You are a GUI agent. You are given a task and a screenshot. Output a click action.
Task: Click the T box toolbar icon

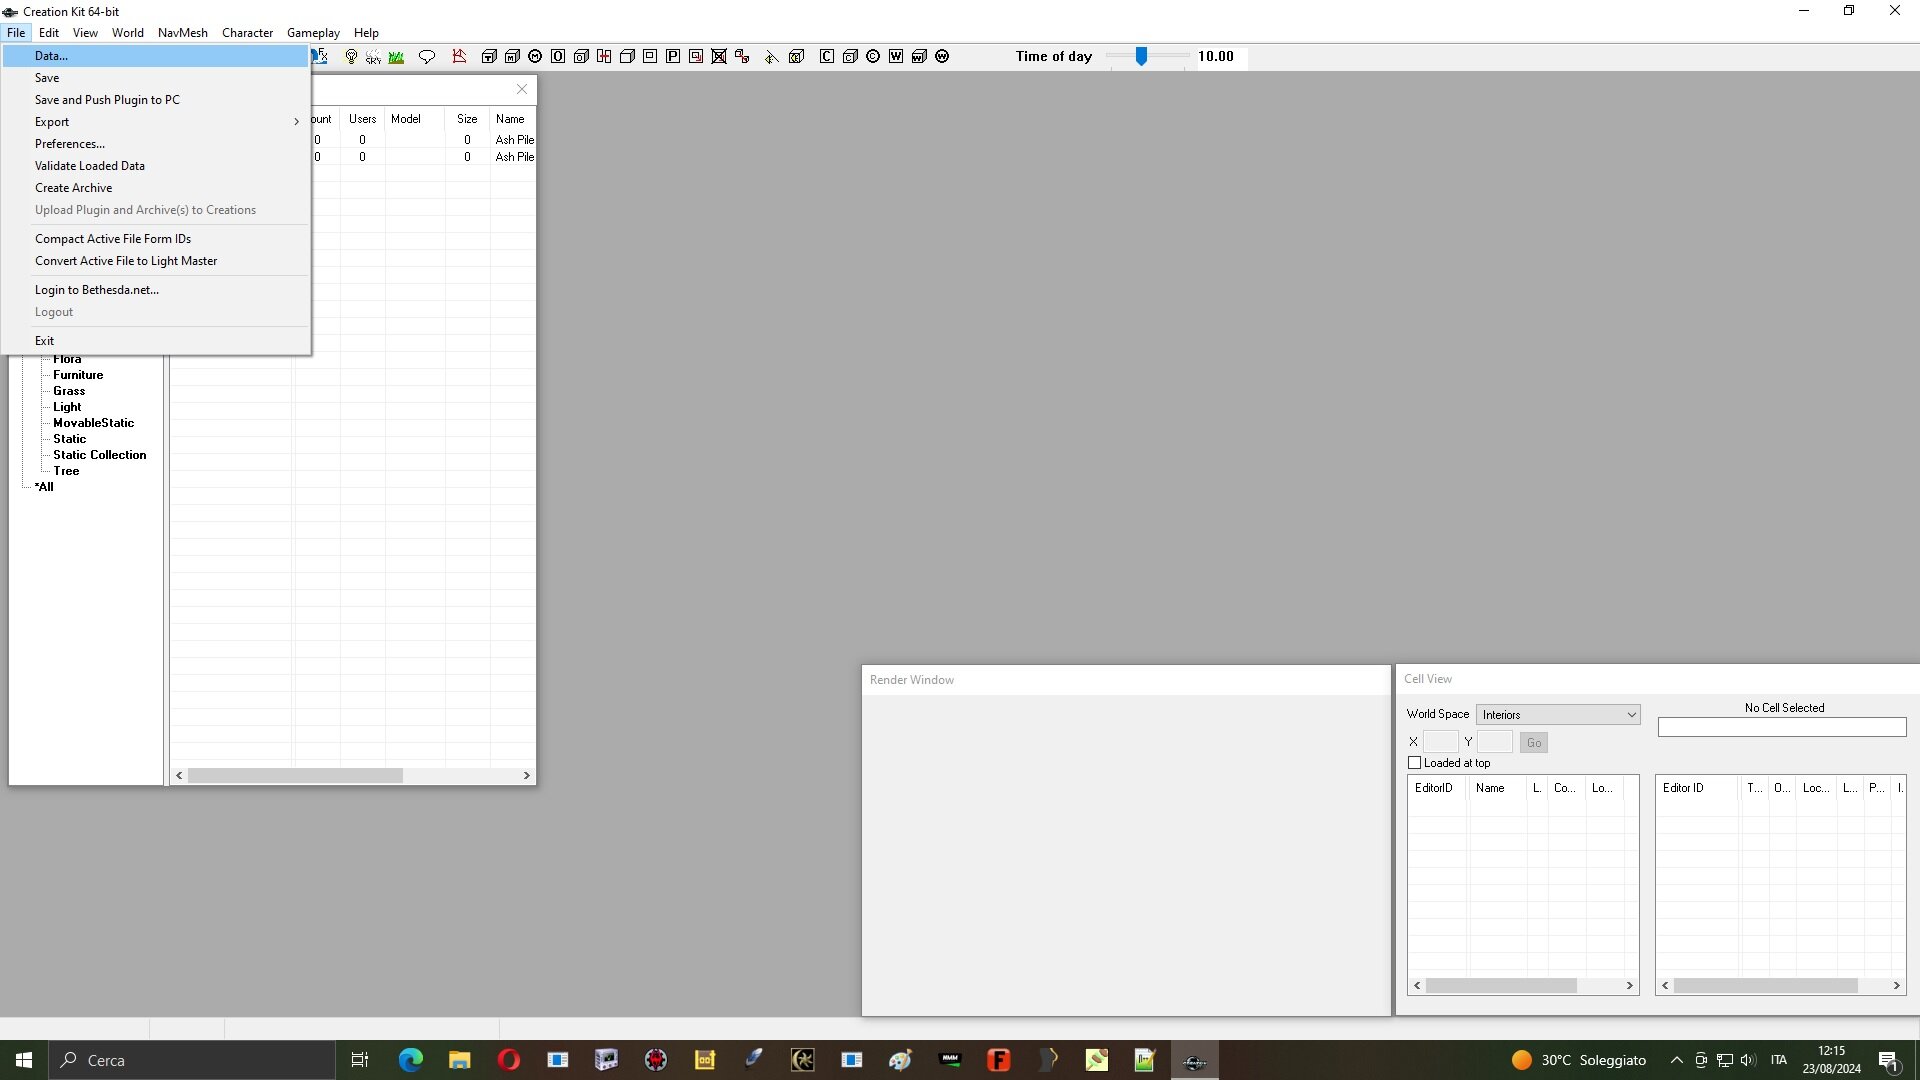[x=489, y=57]
